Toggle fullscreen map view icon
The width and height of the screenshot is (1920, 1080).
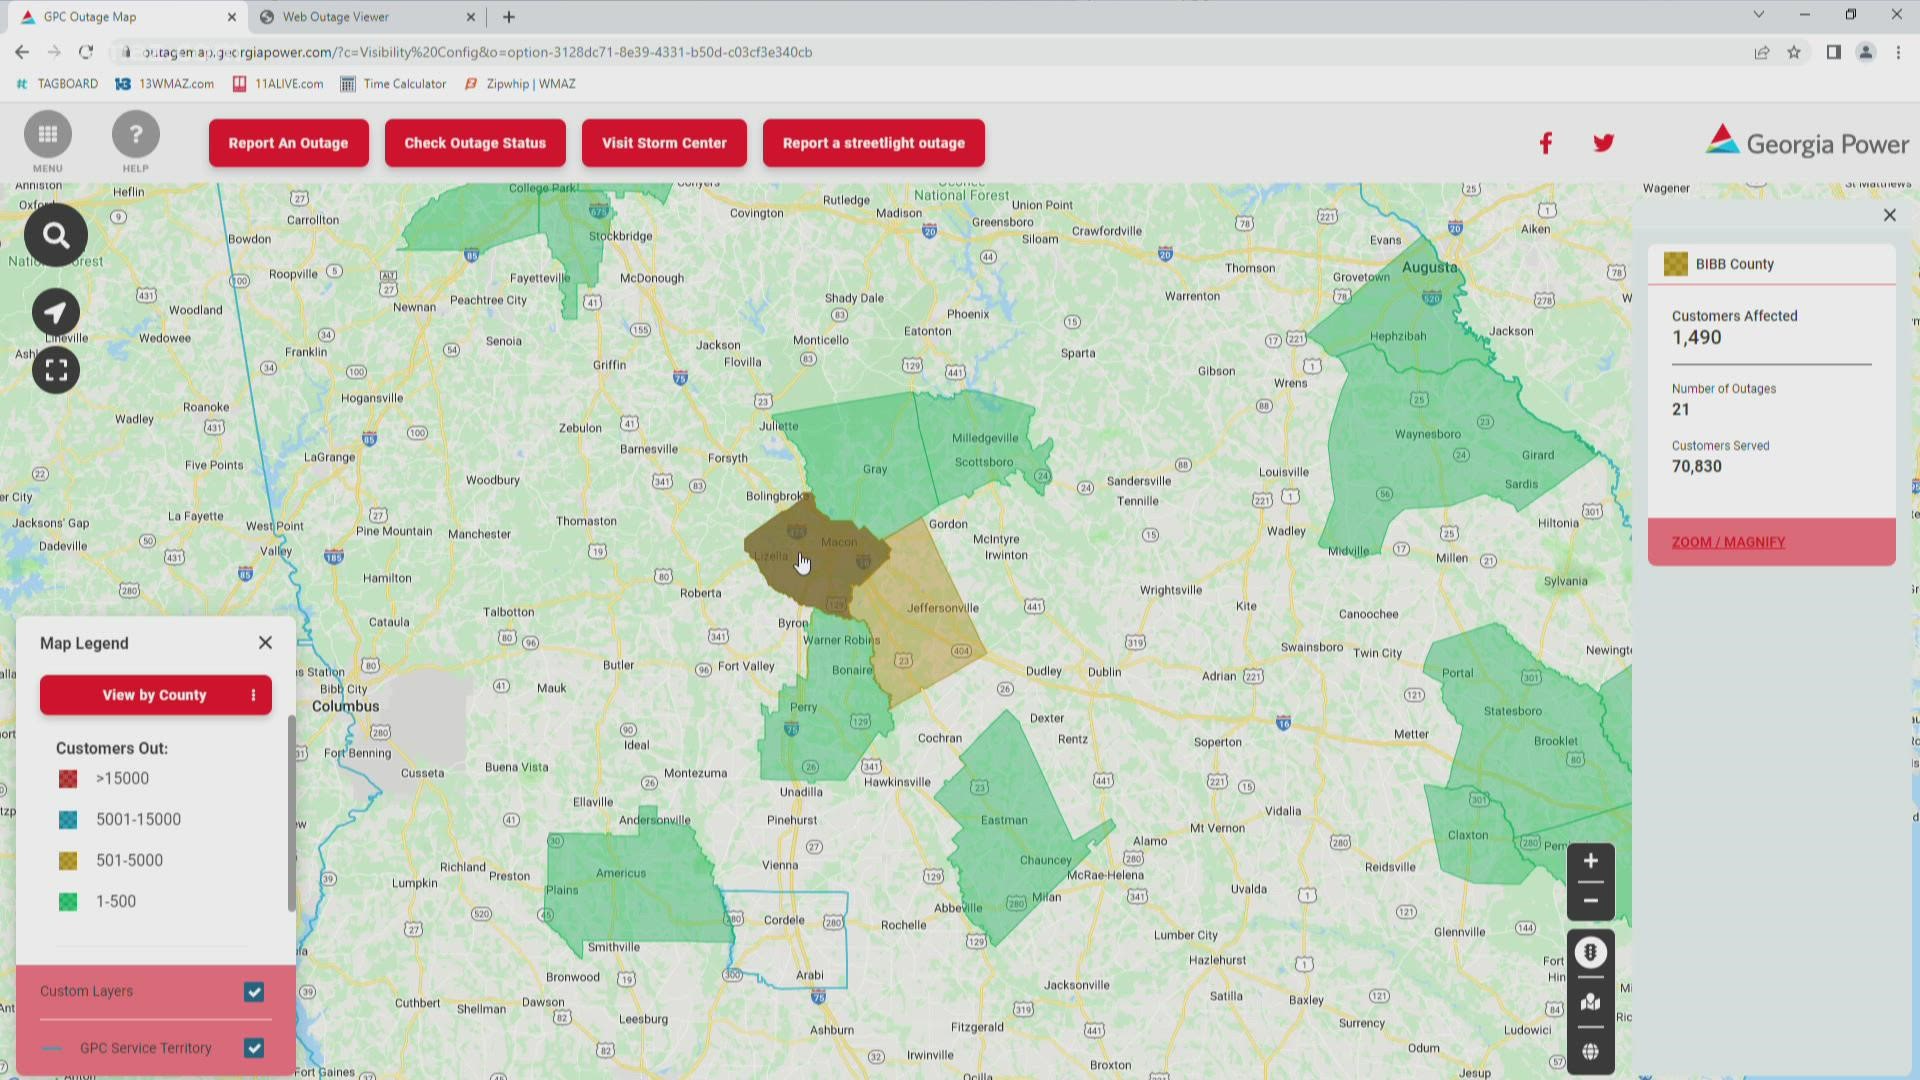pos(56,371)
